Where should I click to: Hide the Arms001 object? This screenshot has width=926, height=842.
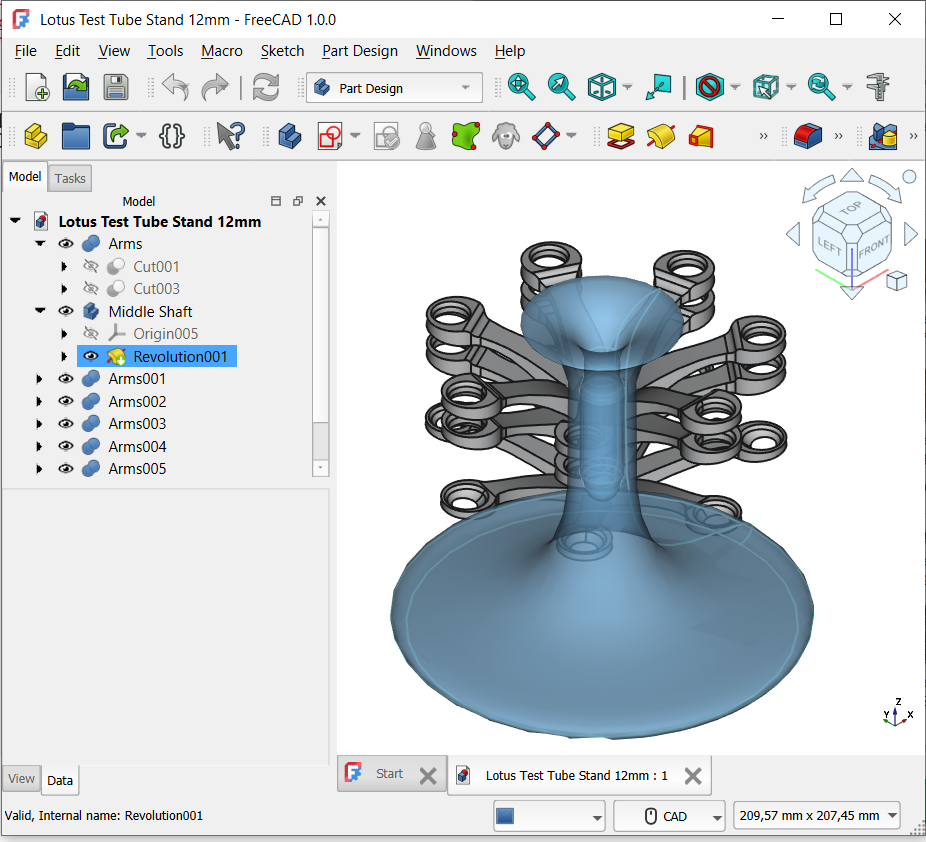[x=66, y=378]
